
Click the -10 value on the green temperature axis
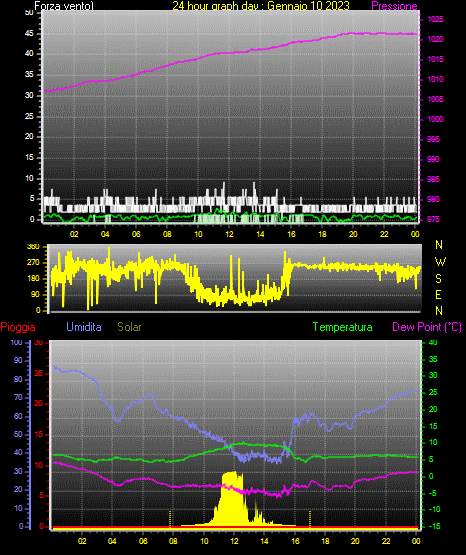(435, 509)
